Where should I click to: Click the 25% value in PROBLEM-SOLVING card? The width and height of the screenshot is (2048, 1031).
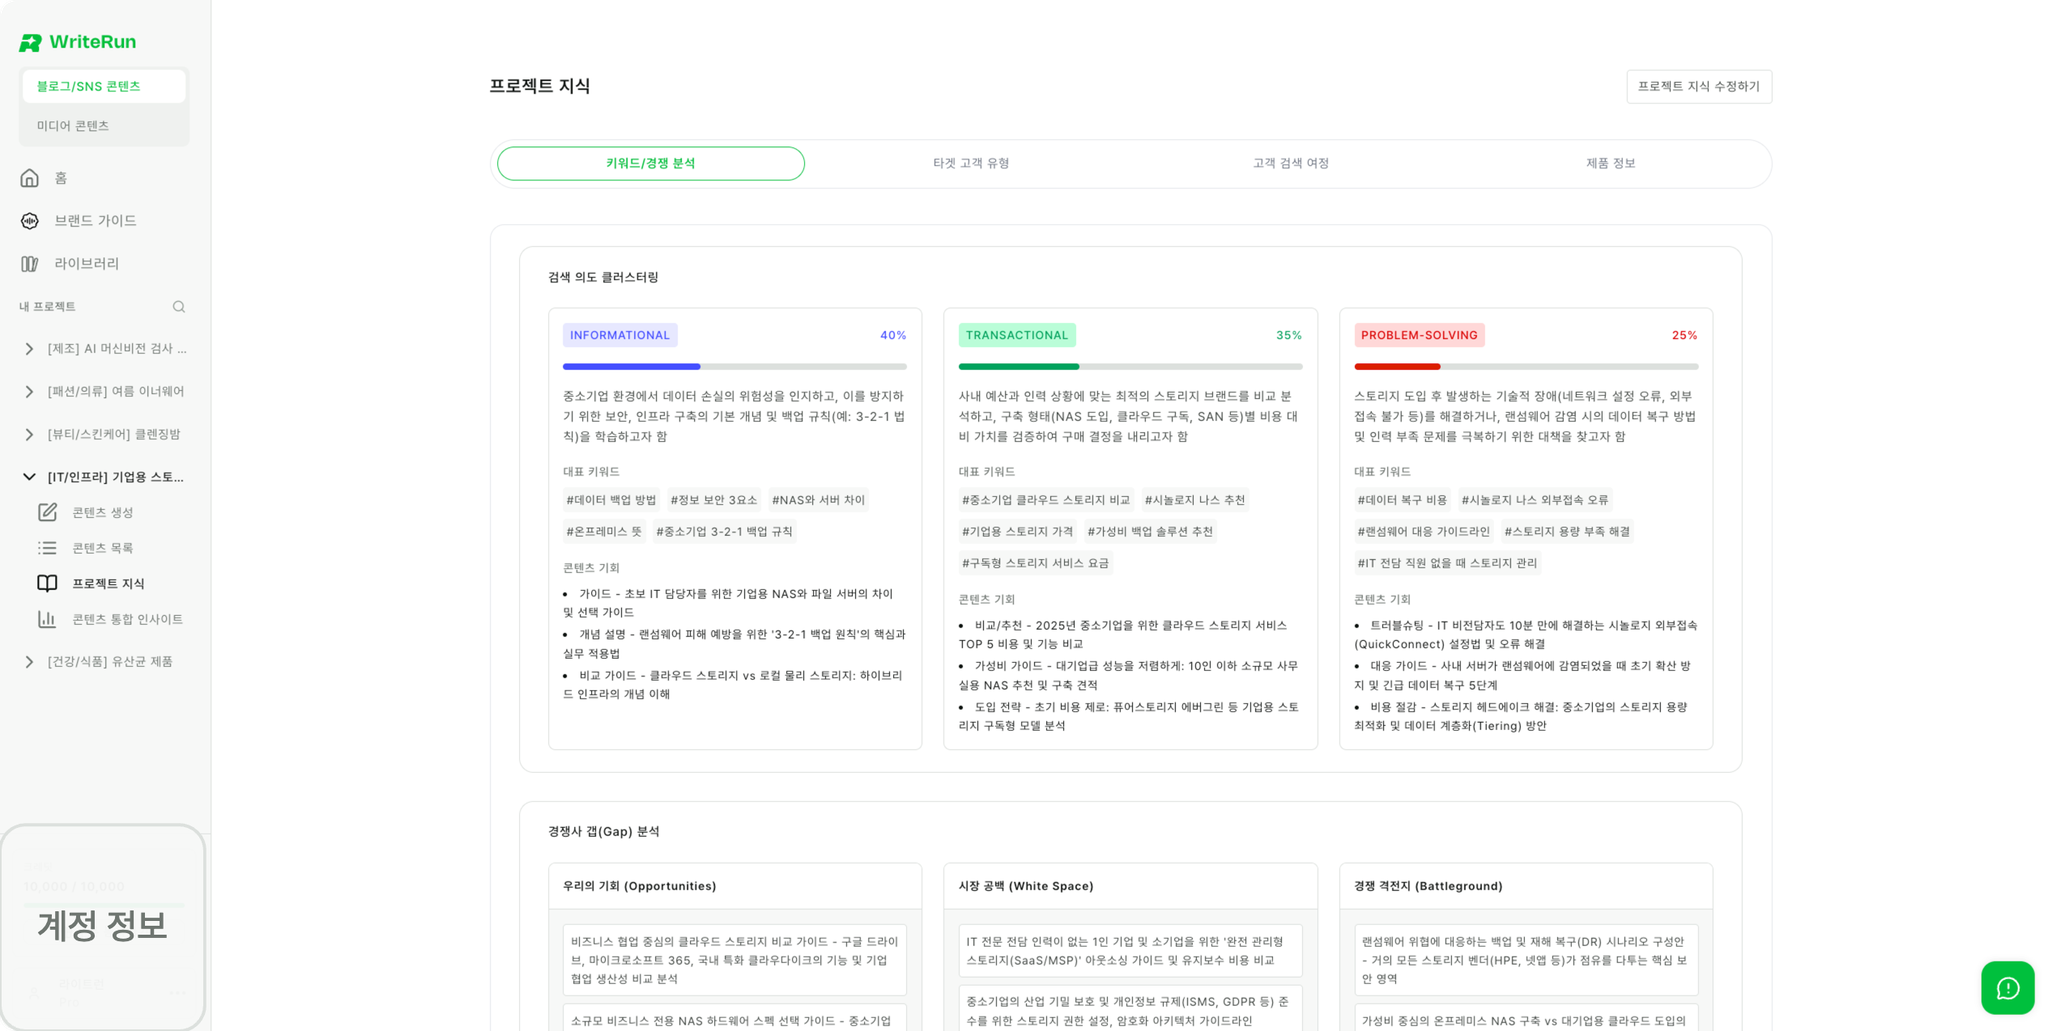tap(1685, 335)
